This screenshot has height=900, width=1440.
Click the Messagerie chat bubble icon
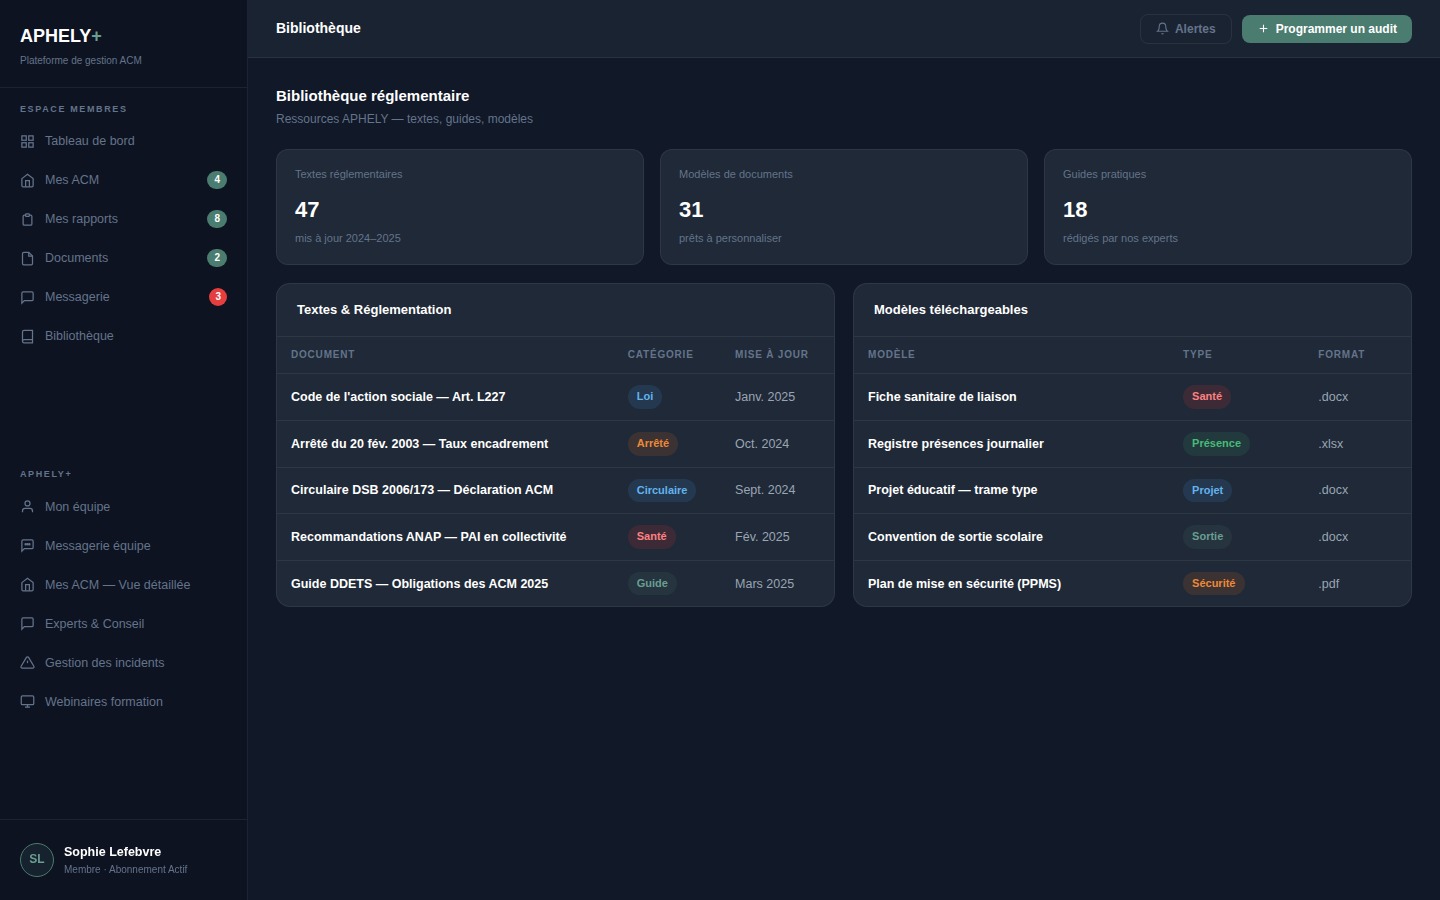(27, 298)
